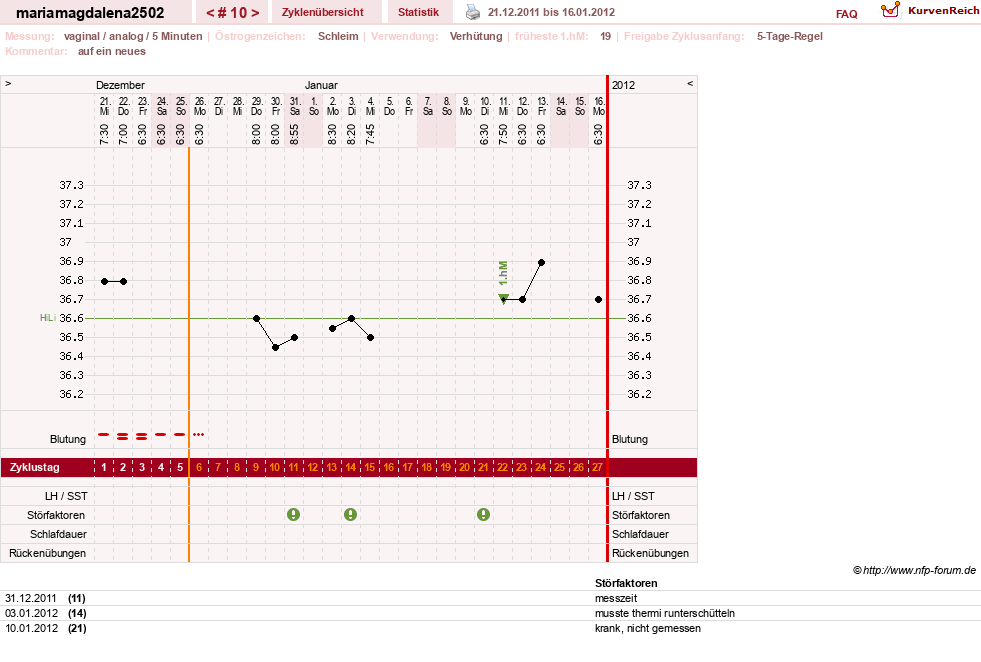Click the left LH / SST row label

pyautogui.click(x=66, y=496)
